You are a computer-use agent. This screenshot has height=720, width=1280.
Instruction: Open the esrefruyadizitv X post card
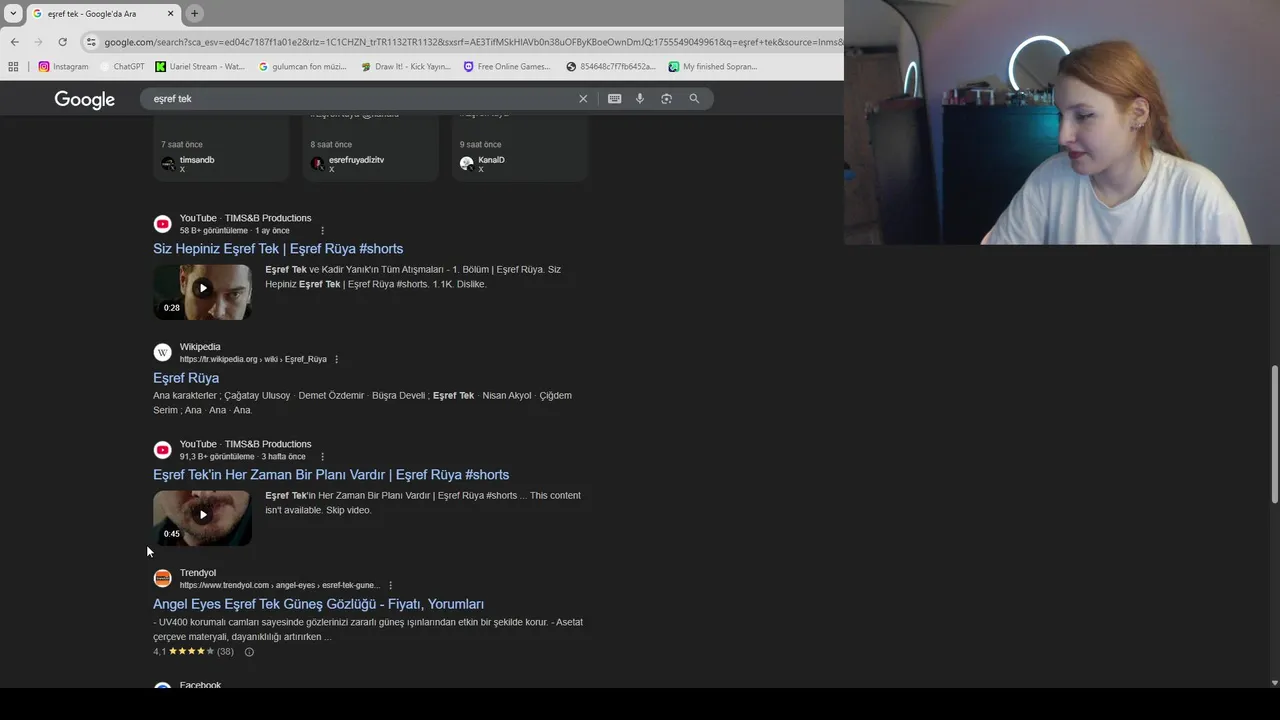tap(370, 149)
